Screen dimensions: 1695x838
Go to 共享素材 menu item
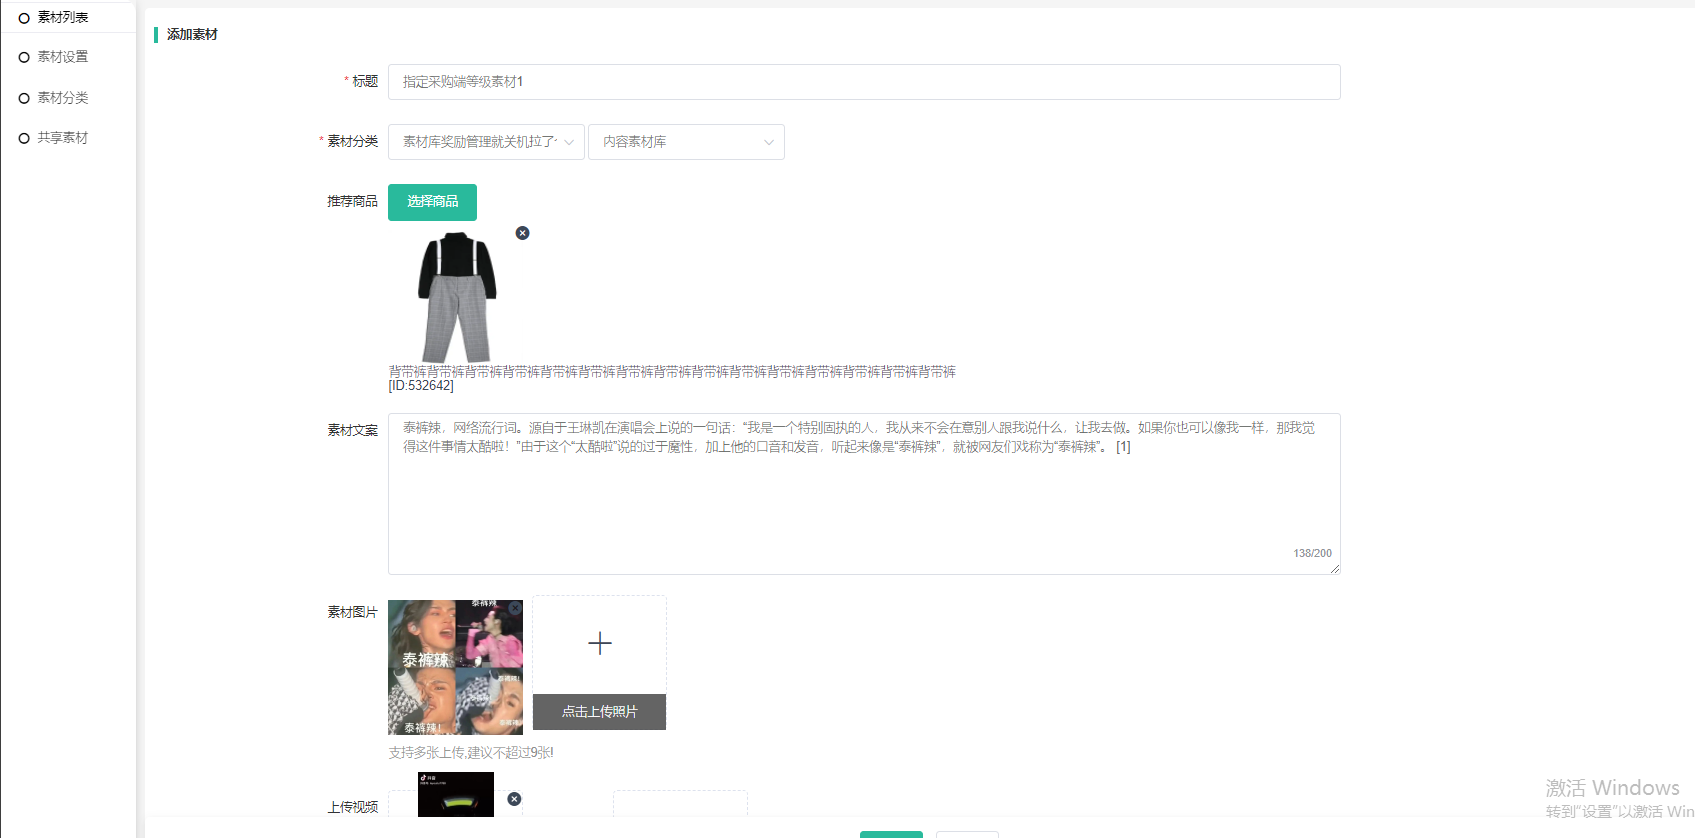(63, 138)
